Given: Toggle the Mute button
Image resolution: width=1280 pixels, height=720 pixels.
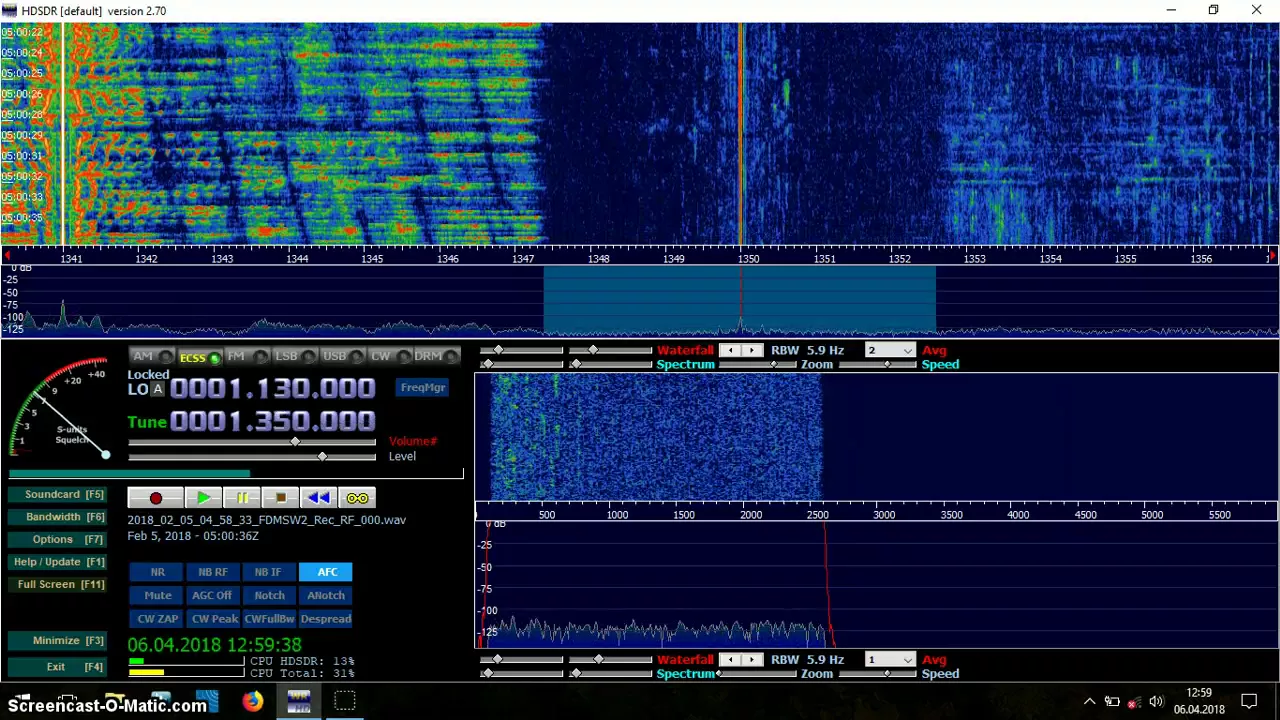Looking at the screenshot, I should 157,595.
